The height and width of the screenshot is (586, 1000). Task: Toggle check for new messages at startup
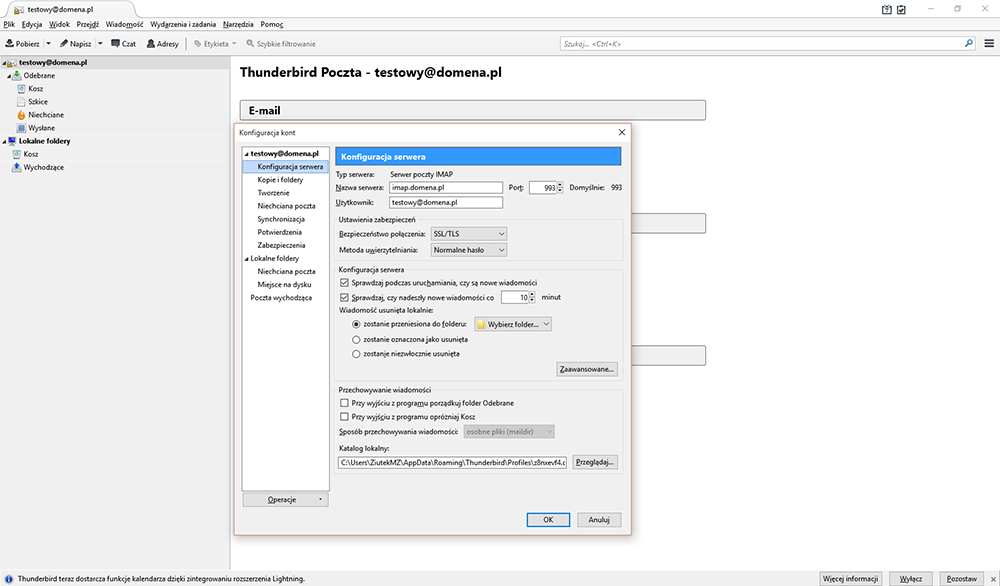[x=344, y=282]
